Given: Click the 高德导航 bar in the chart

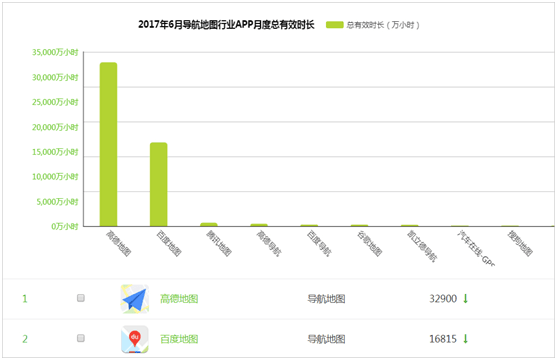Looking at the screenshot, I should [x=259, y=225].
